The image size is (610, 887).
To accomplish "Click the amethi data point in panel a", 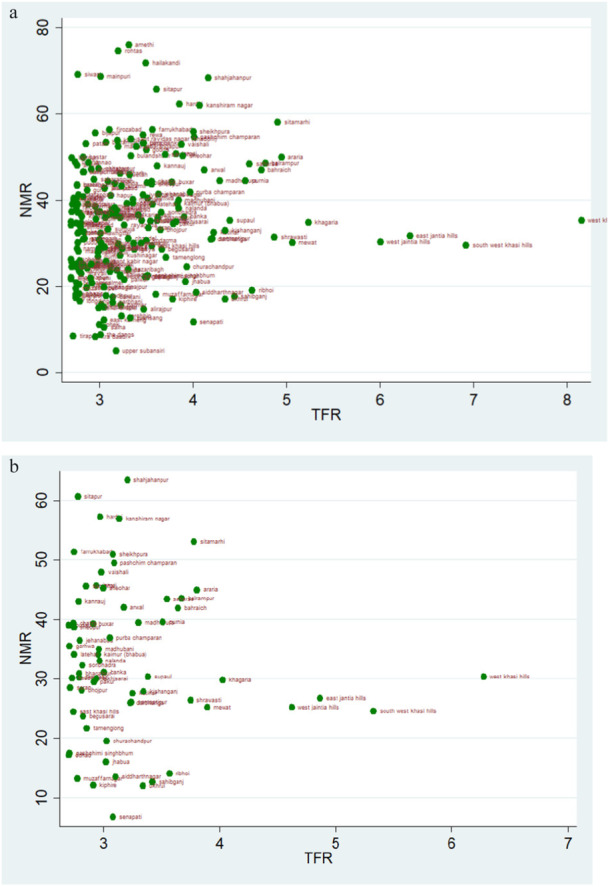I will [129, 45].
